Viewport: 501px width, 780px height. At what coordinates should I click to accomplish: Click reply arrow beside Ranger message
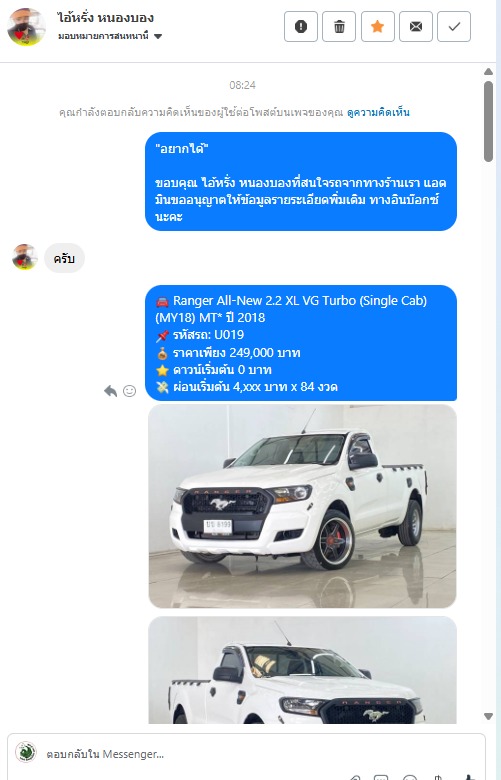click(x=110, y=391)
